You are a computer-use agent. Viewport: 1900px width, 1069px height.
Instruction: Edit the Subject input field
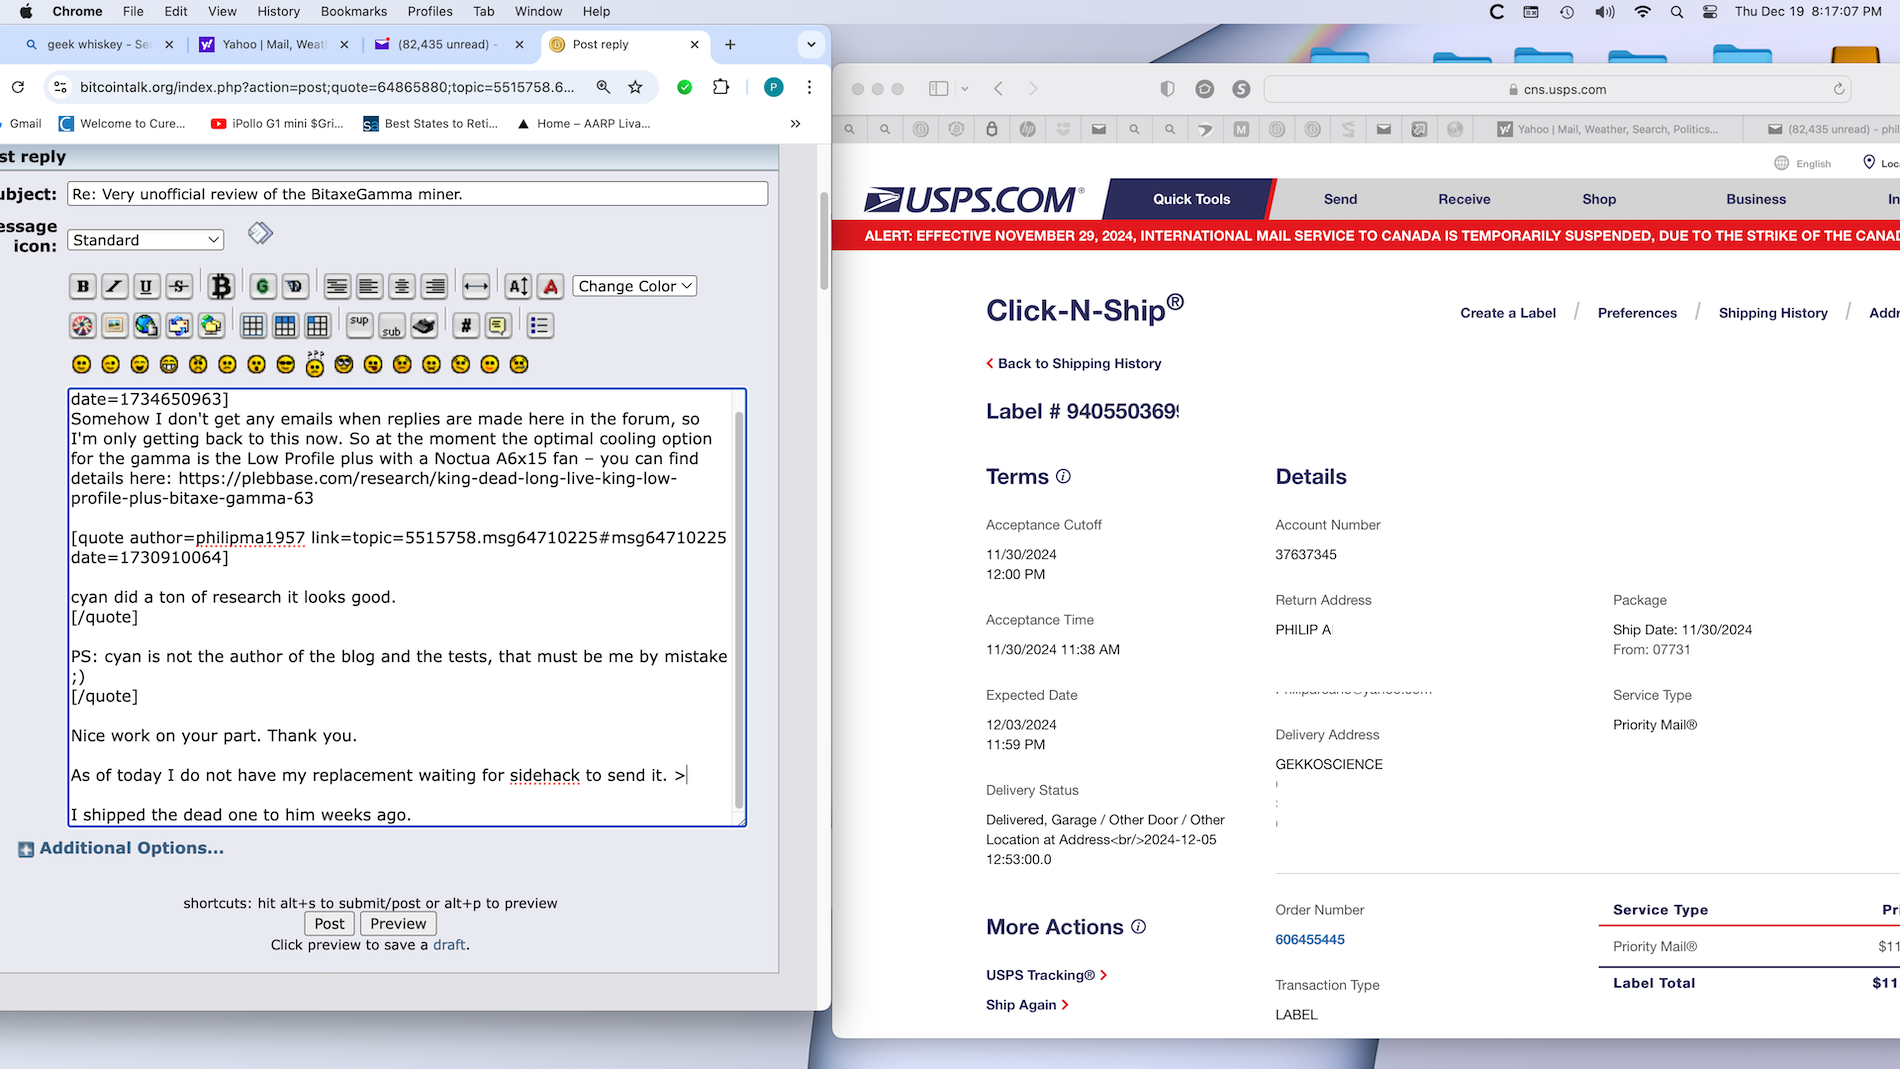click(x=417, y=194)
